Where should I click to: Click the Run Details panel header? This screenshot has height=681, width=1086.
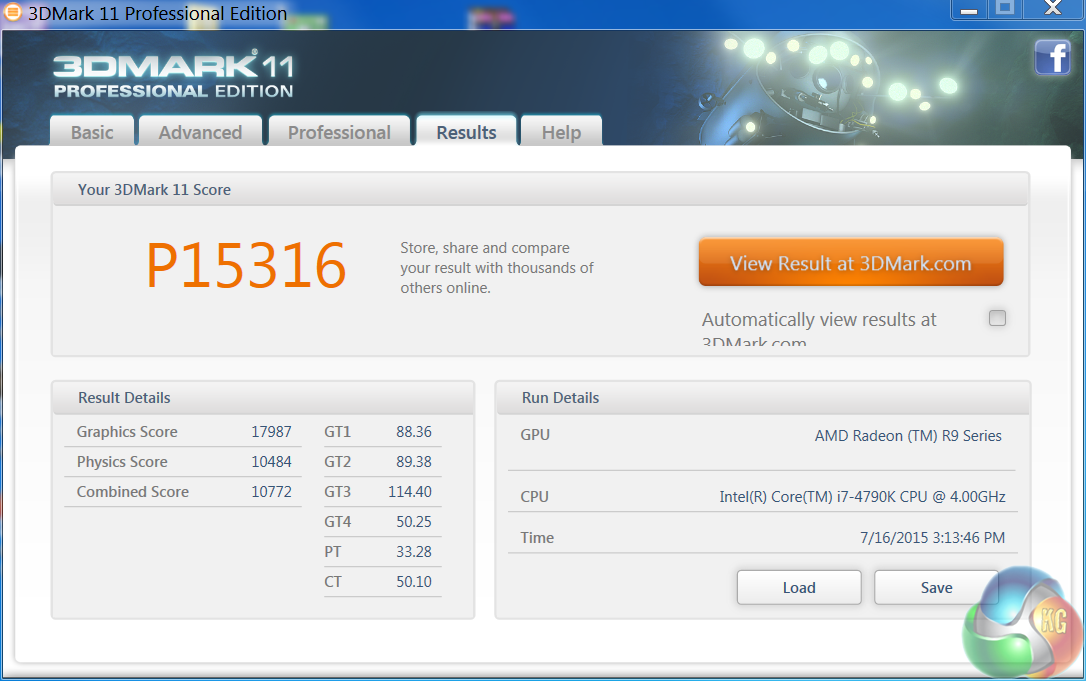point(763,398)
